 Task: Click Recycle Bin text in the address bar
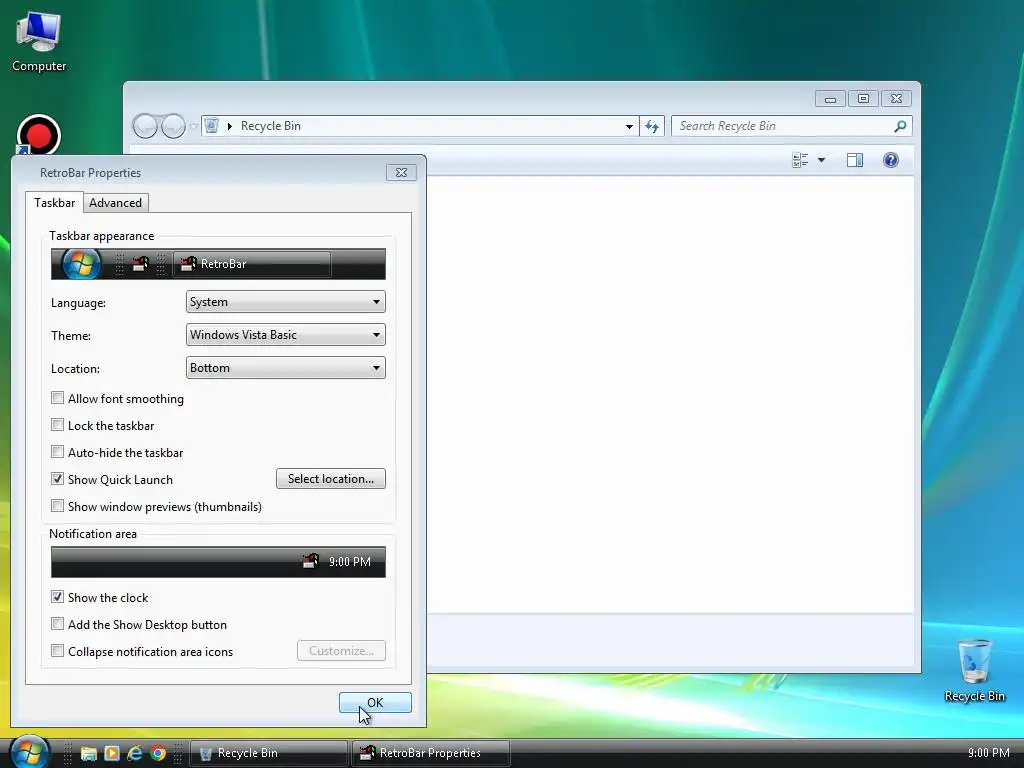coord(270,126)
